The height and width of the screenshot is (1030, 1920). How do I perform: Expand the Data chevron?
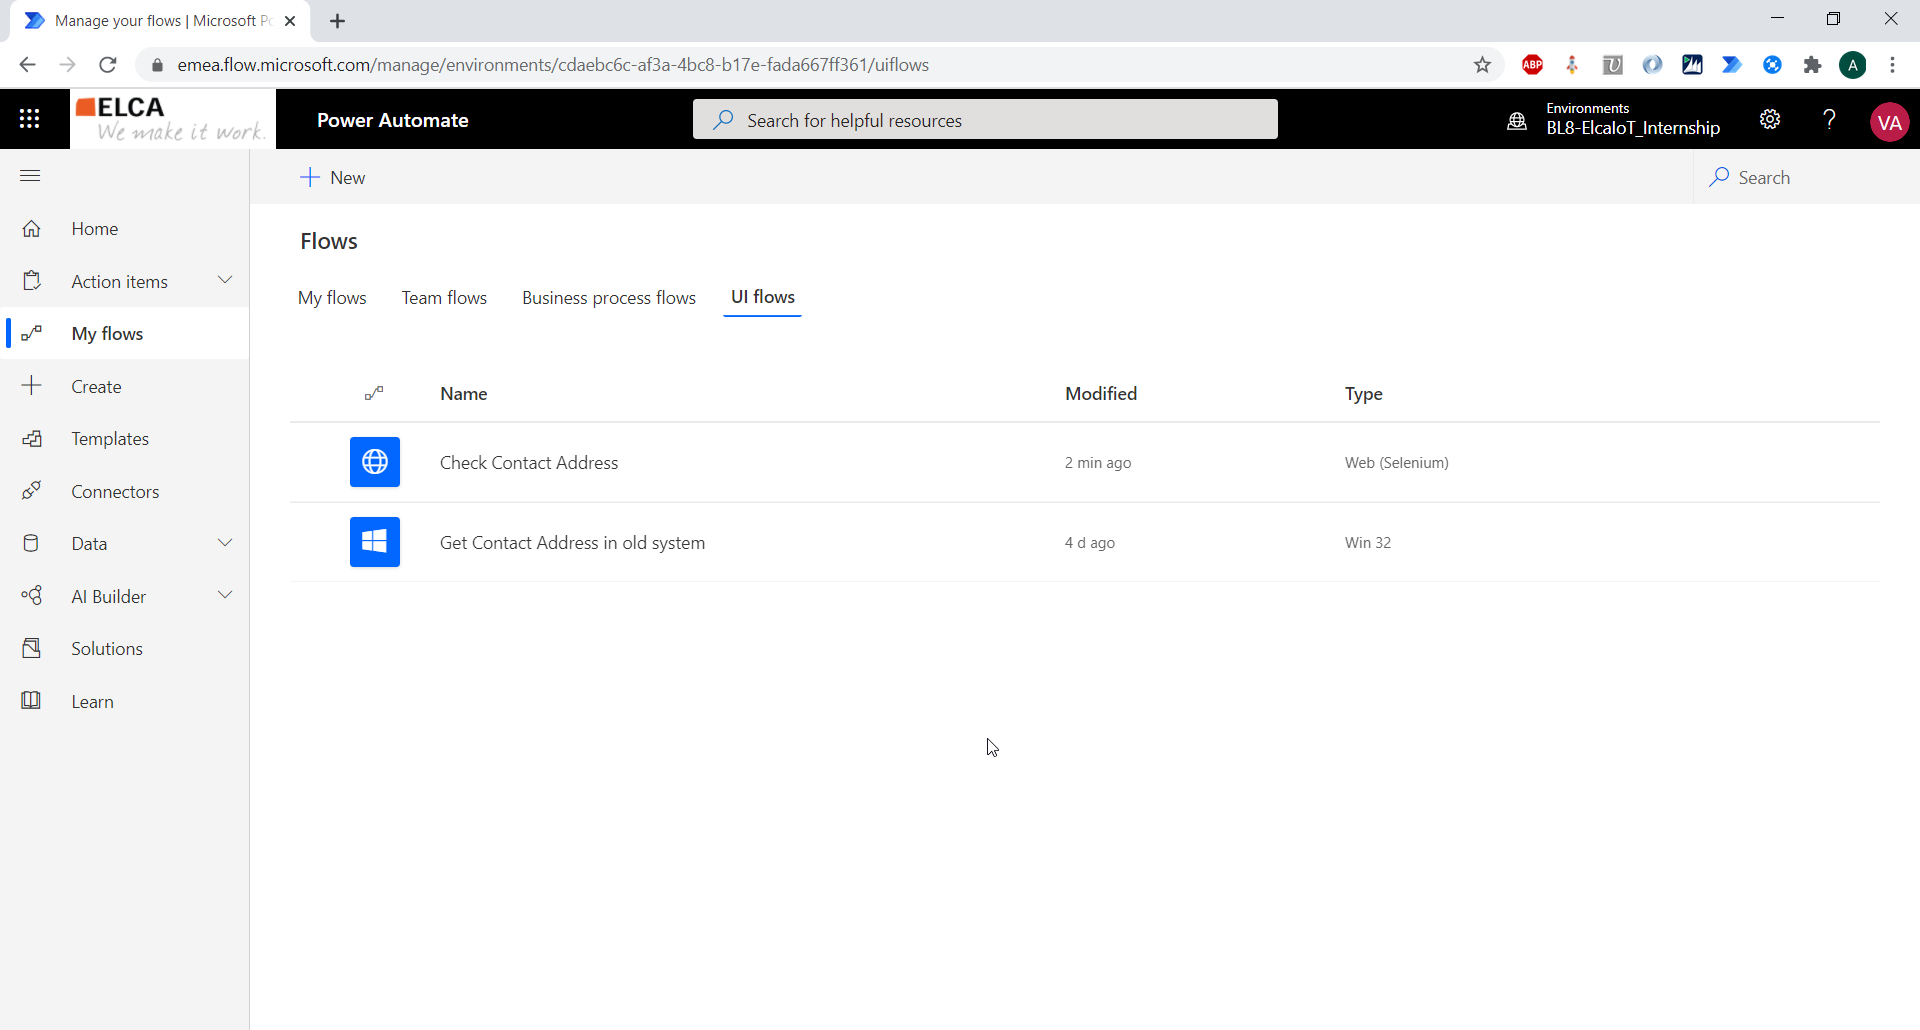(x=225, y=543)
